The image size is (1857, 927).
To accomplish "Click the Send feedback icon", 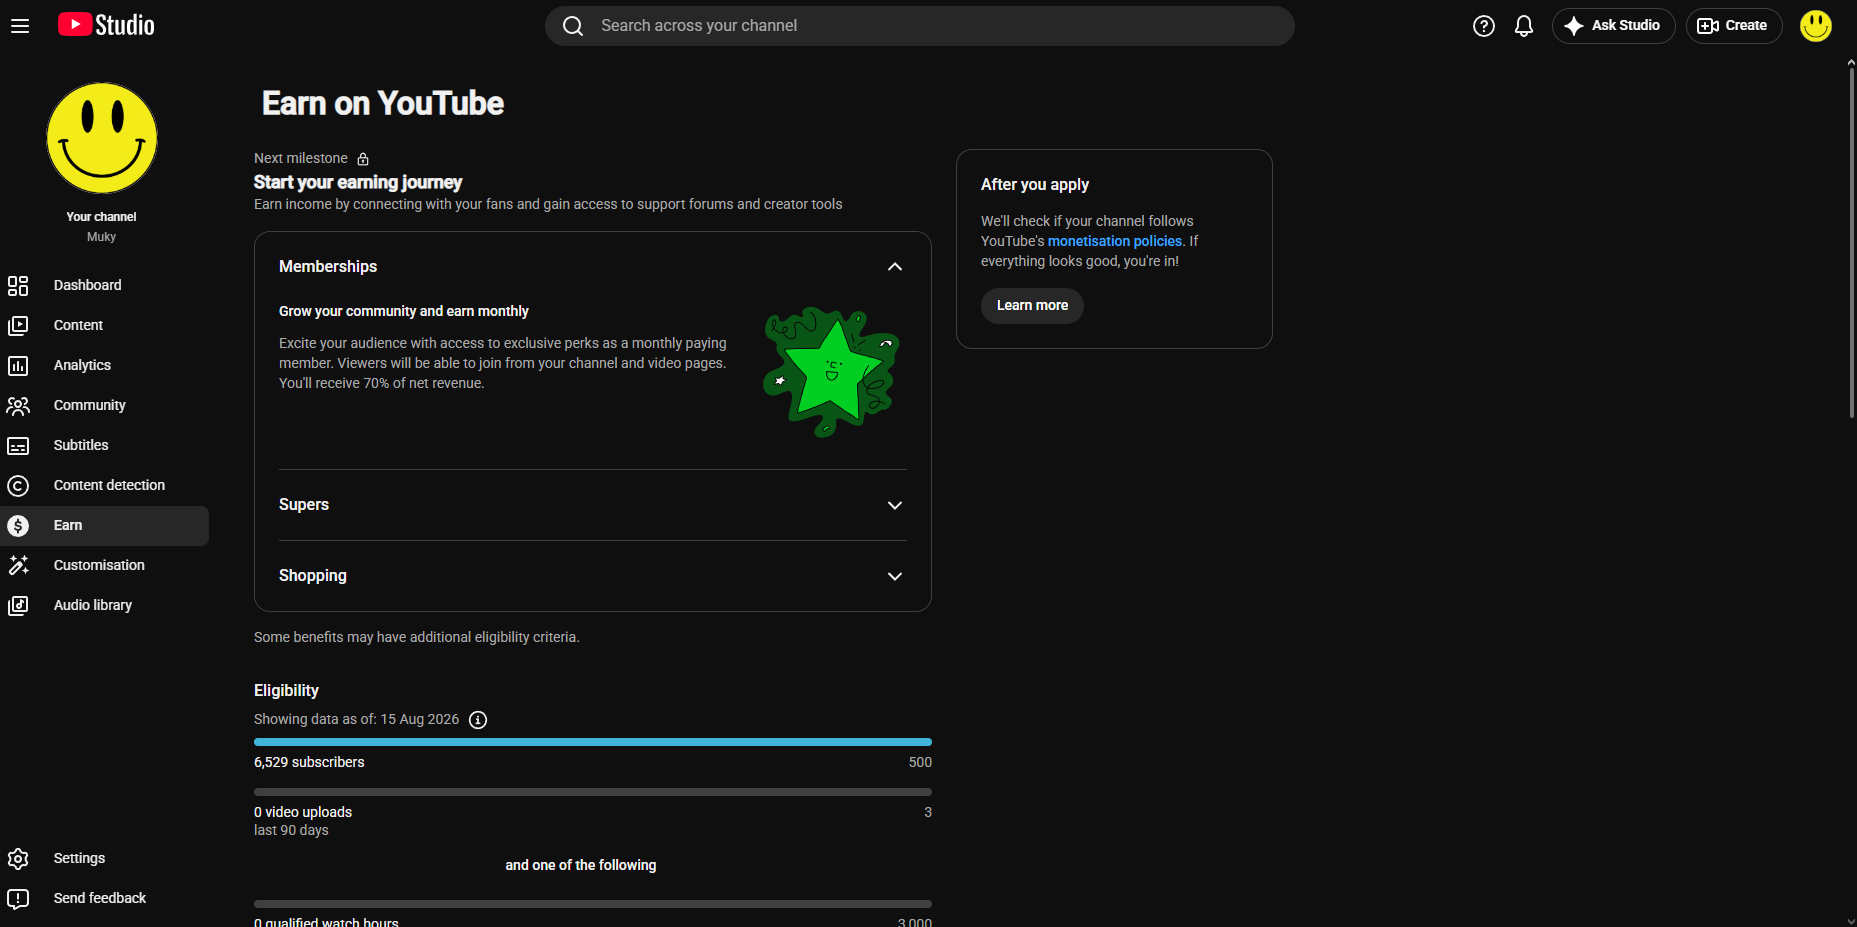I will click(x=18, y=899).
